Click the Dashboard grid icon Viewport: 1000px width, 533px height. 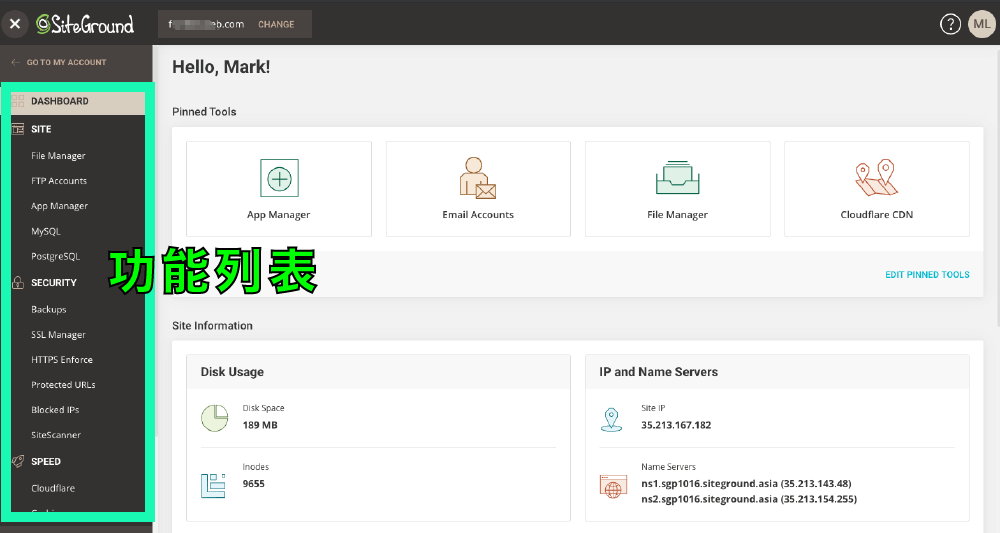(18, 101)
